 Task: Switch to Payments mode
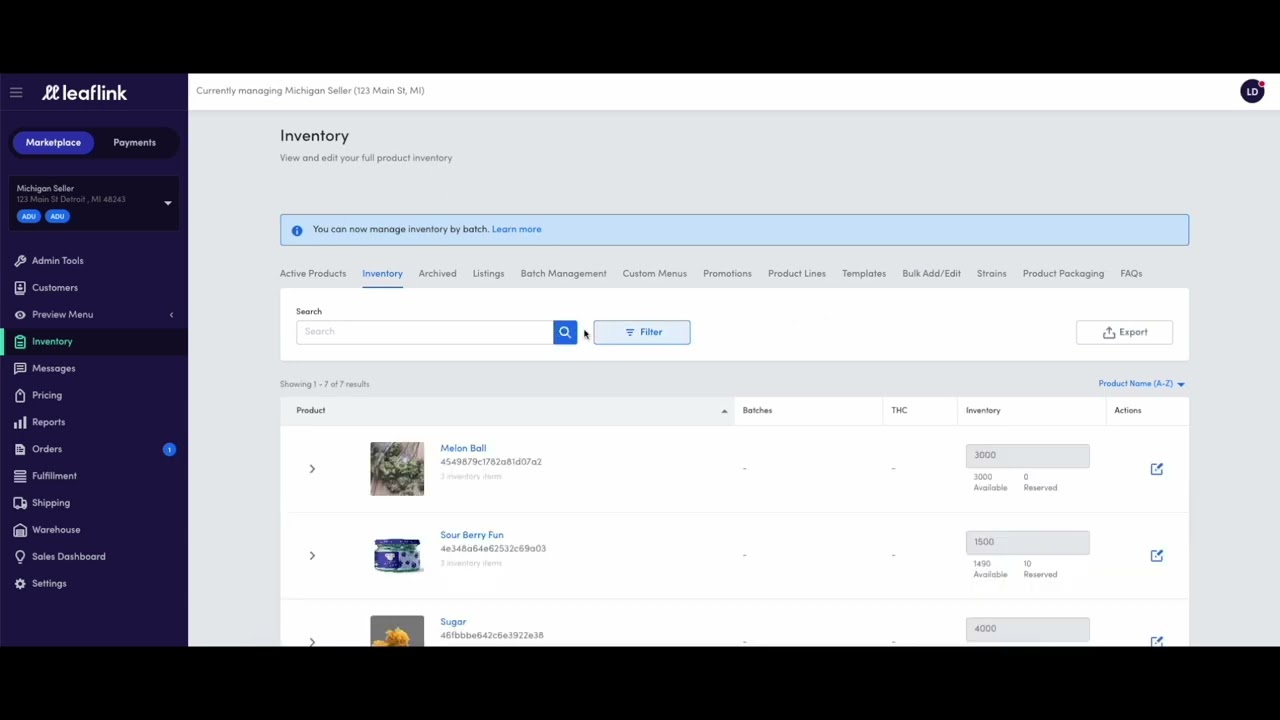point(134,143)
